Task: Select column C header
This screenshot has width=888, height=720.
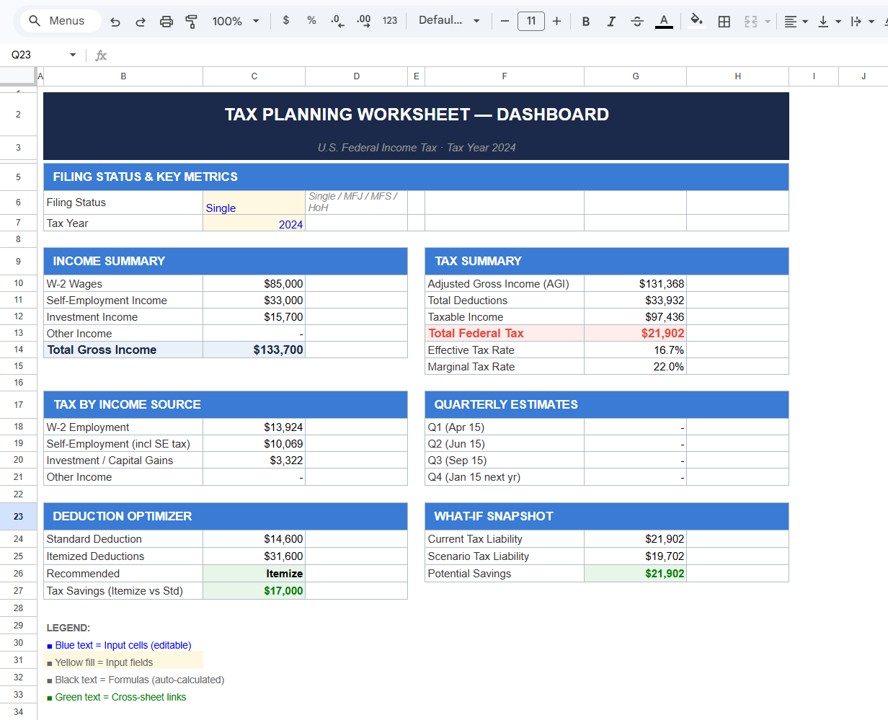Action: (x=254, y=76)
